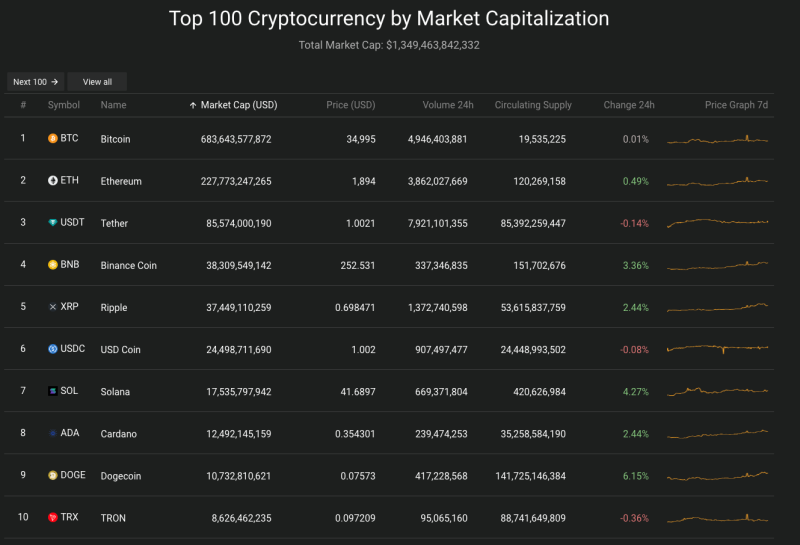
Task: Click Bitcoin 0.01% change value
Action: [636, 139]
